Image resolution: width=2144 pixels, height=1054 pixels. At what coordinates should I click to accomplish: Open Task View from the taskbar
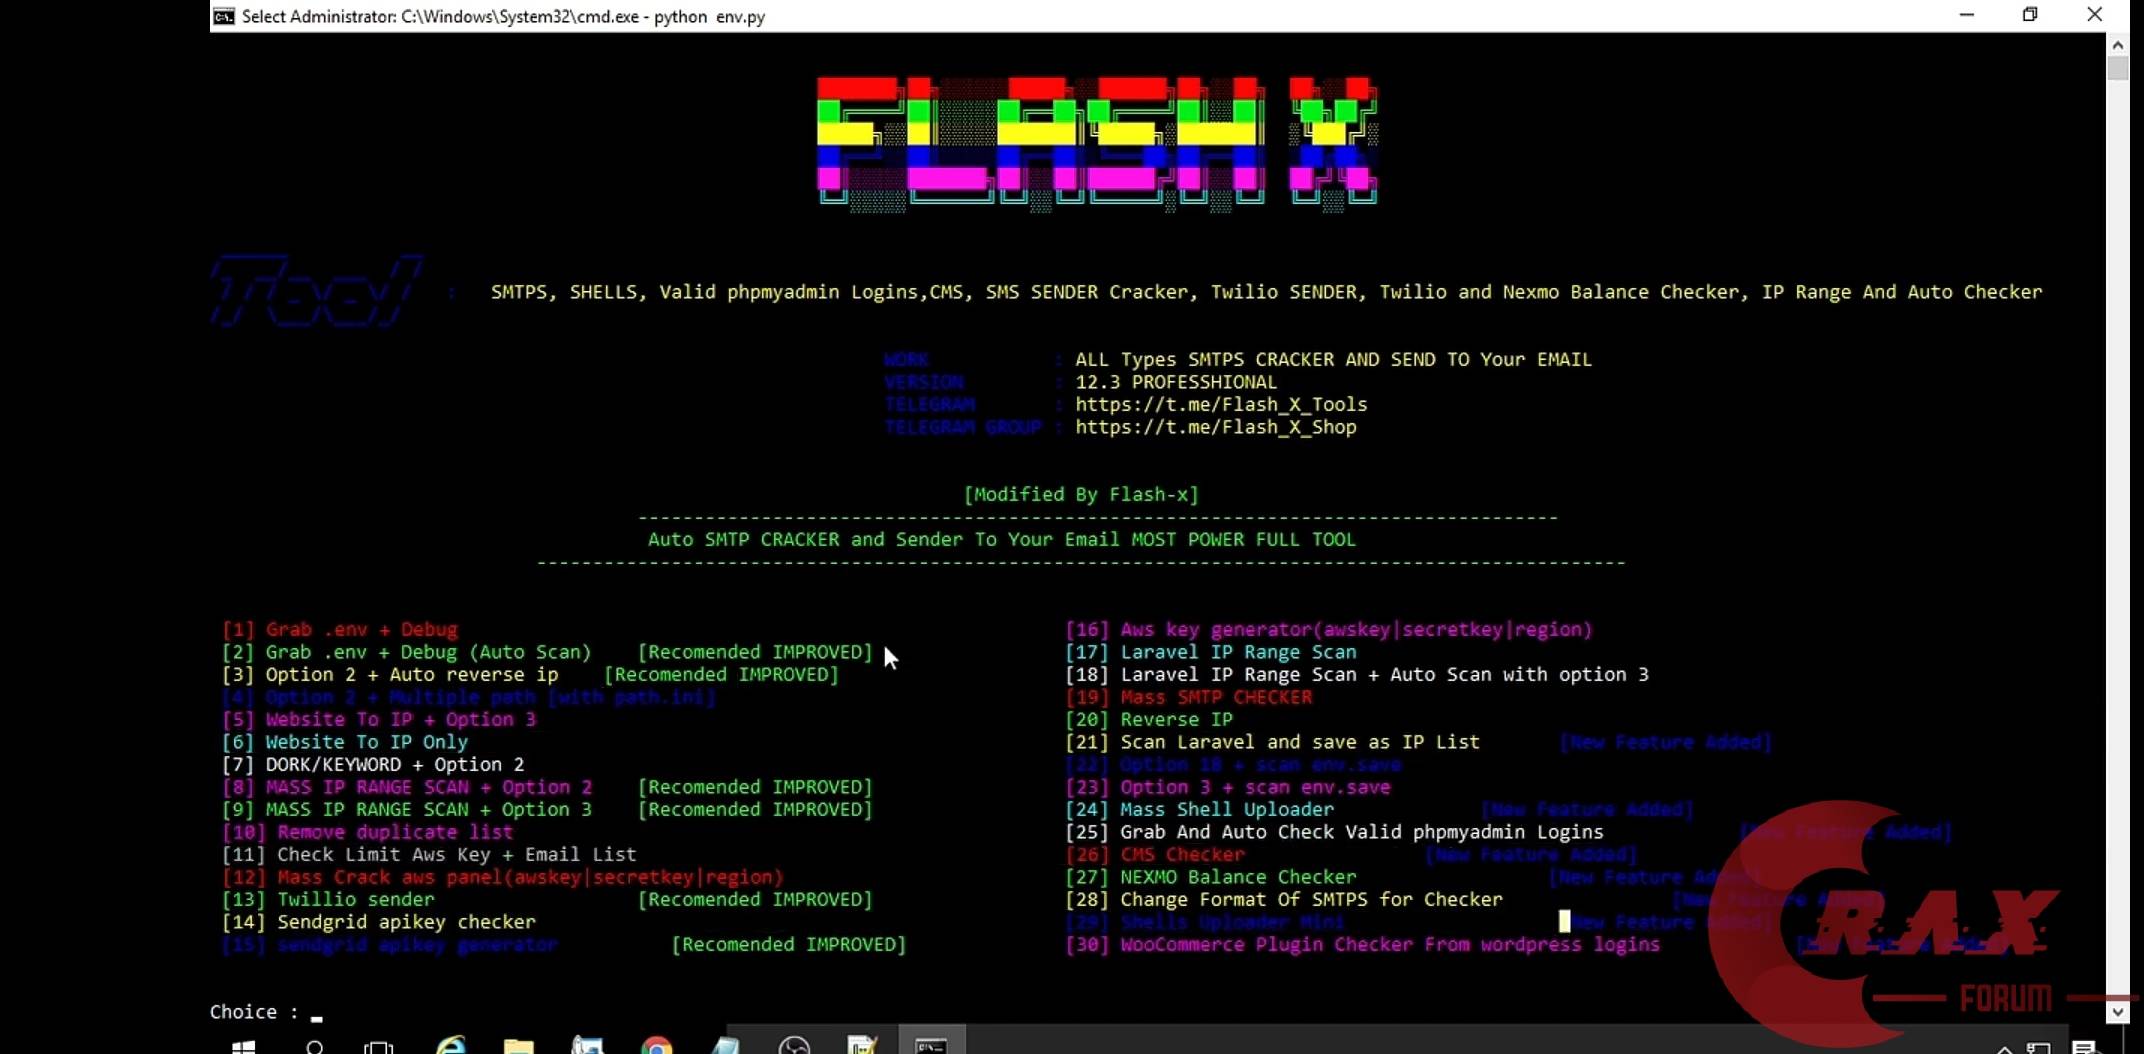tap(379, 1047)
